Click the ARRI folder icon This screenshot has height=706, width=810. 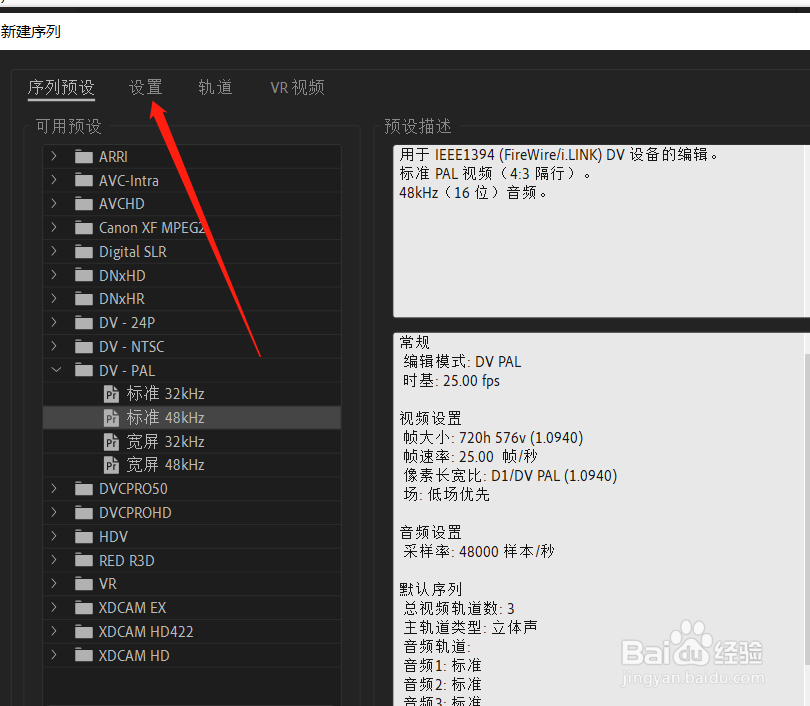(x=84, y=156)
